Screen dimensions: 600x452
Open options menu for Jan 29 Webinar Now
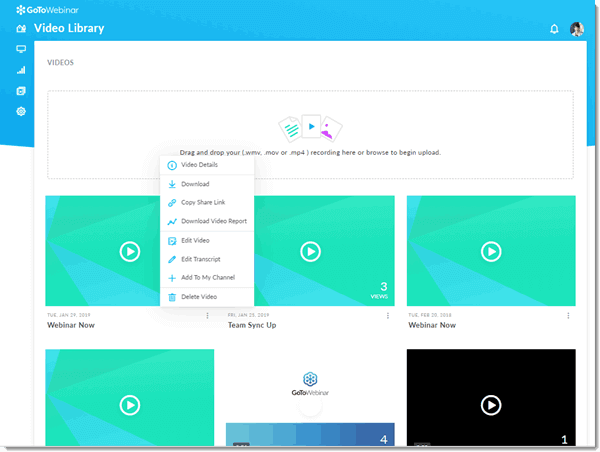207,315
